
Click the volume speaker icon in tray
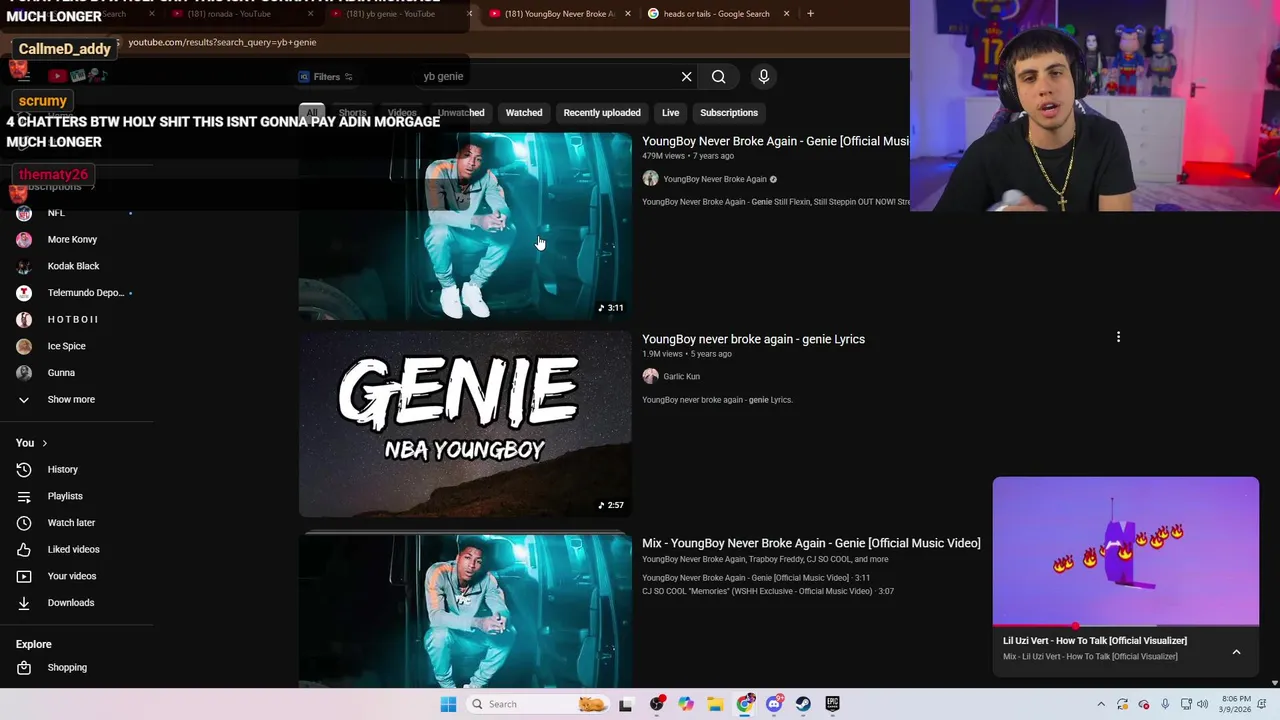pyautogui.click(x=1202, y=704)
